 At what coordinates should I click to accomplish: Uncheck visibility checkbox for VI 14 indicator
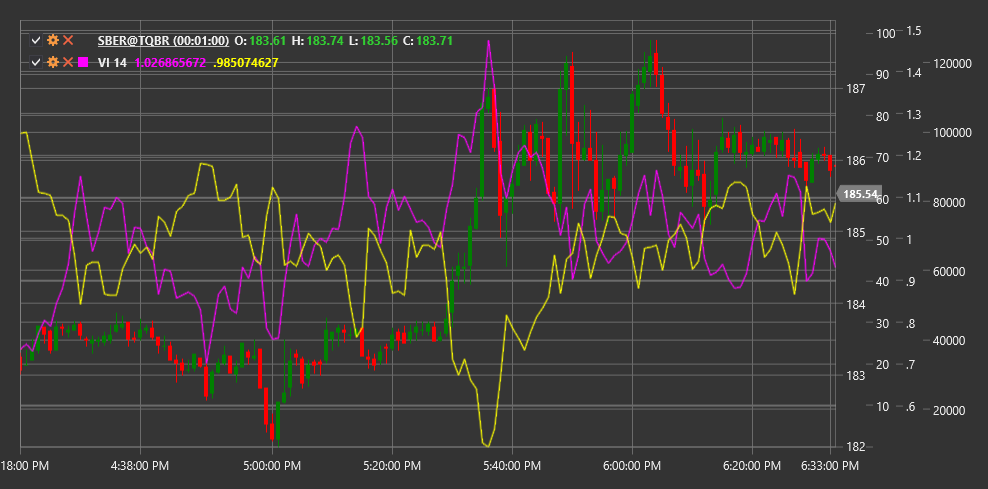pos(37,62)
